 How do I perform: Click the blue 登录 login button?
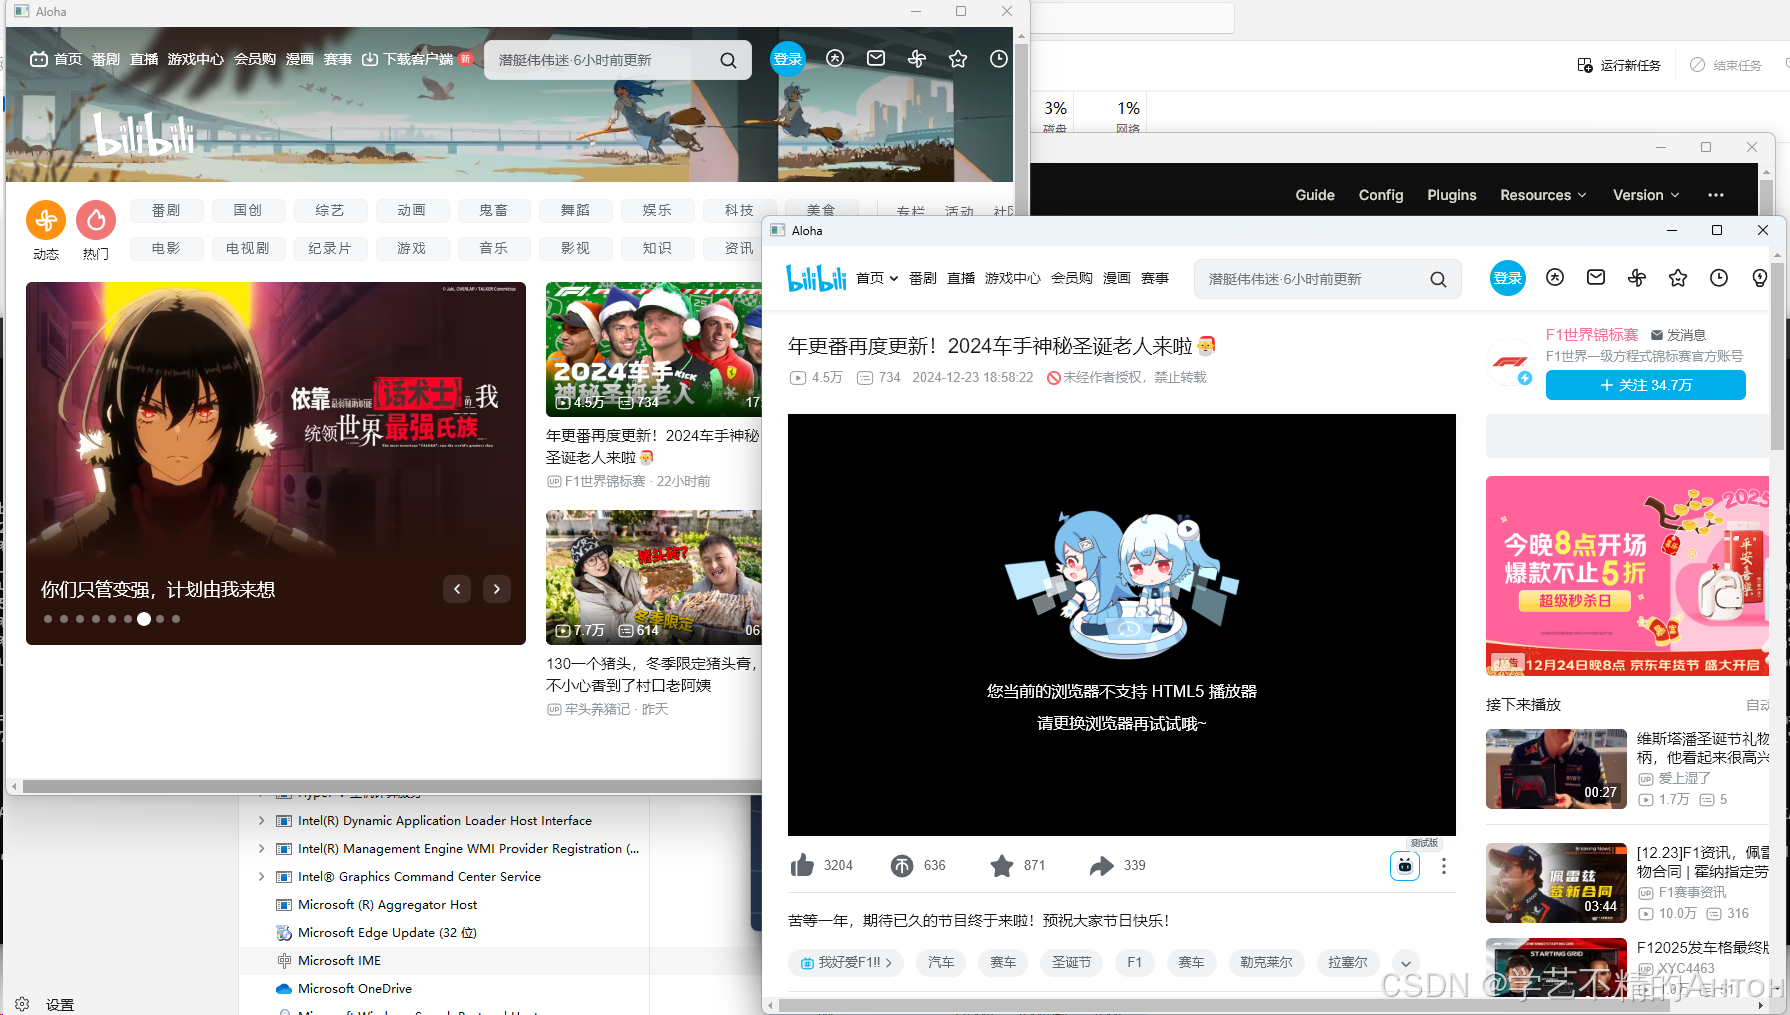(1507, 279)
